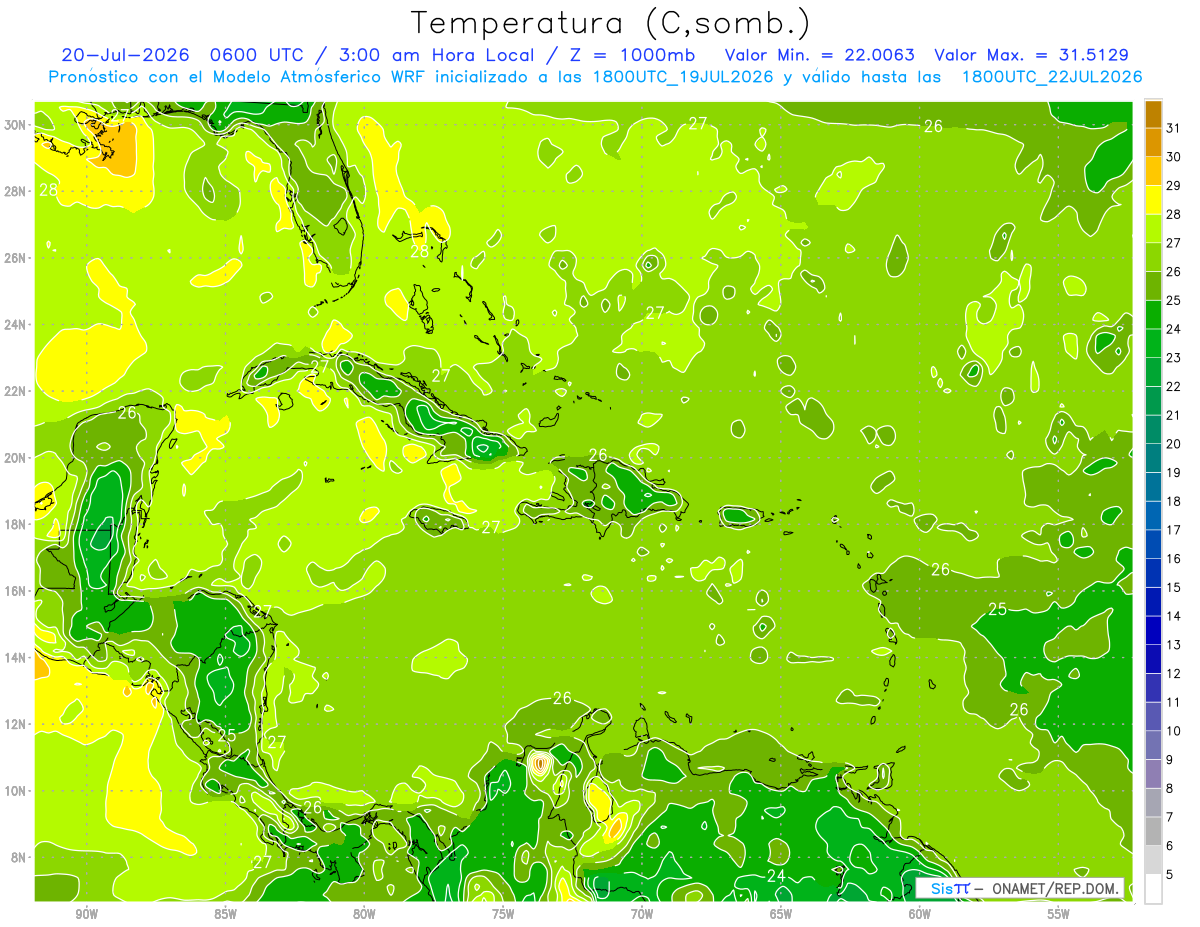This screenshot has height=927, width=1200.
Task: Click legend value 16
Action: coord(1174,558)
